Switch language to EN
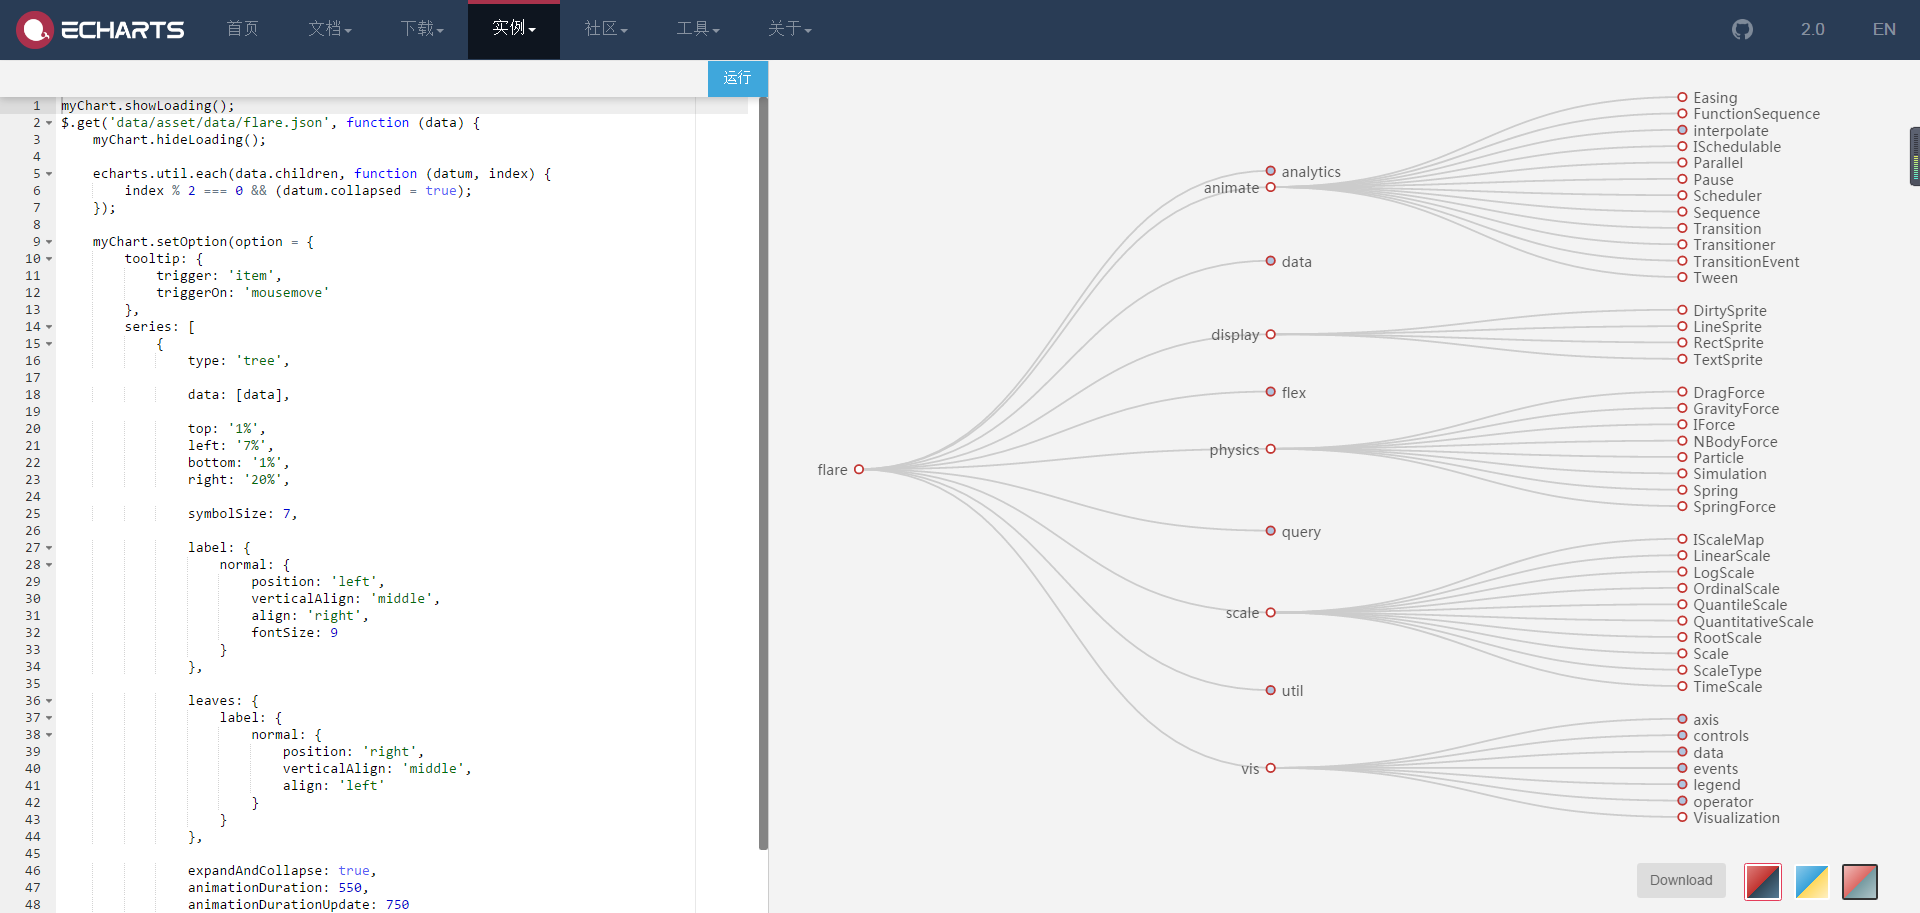Image resolution: width=1920 pixels, height=913 pixels. click(x=1883, y=29)
